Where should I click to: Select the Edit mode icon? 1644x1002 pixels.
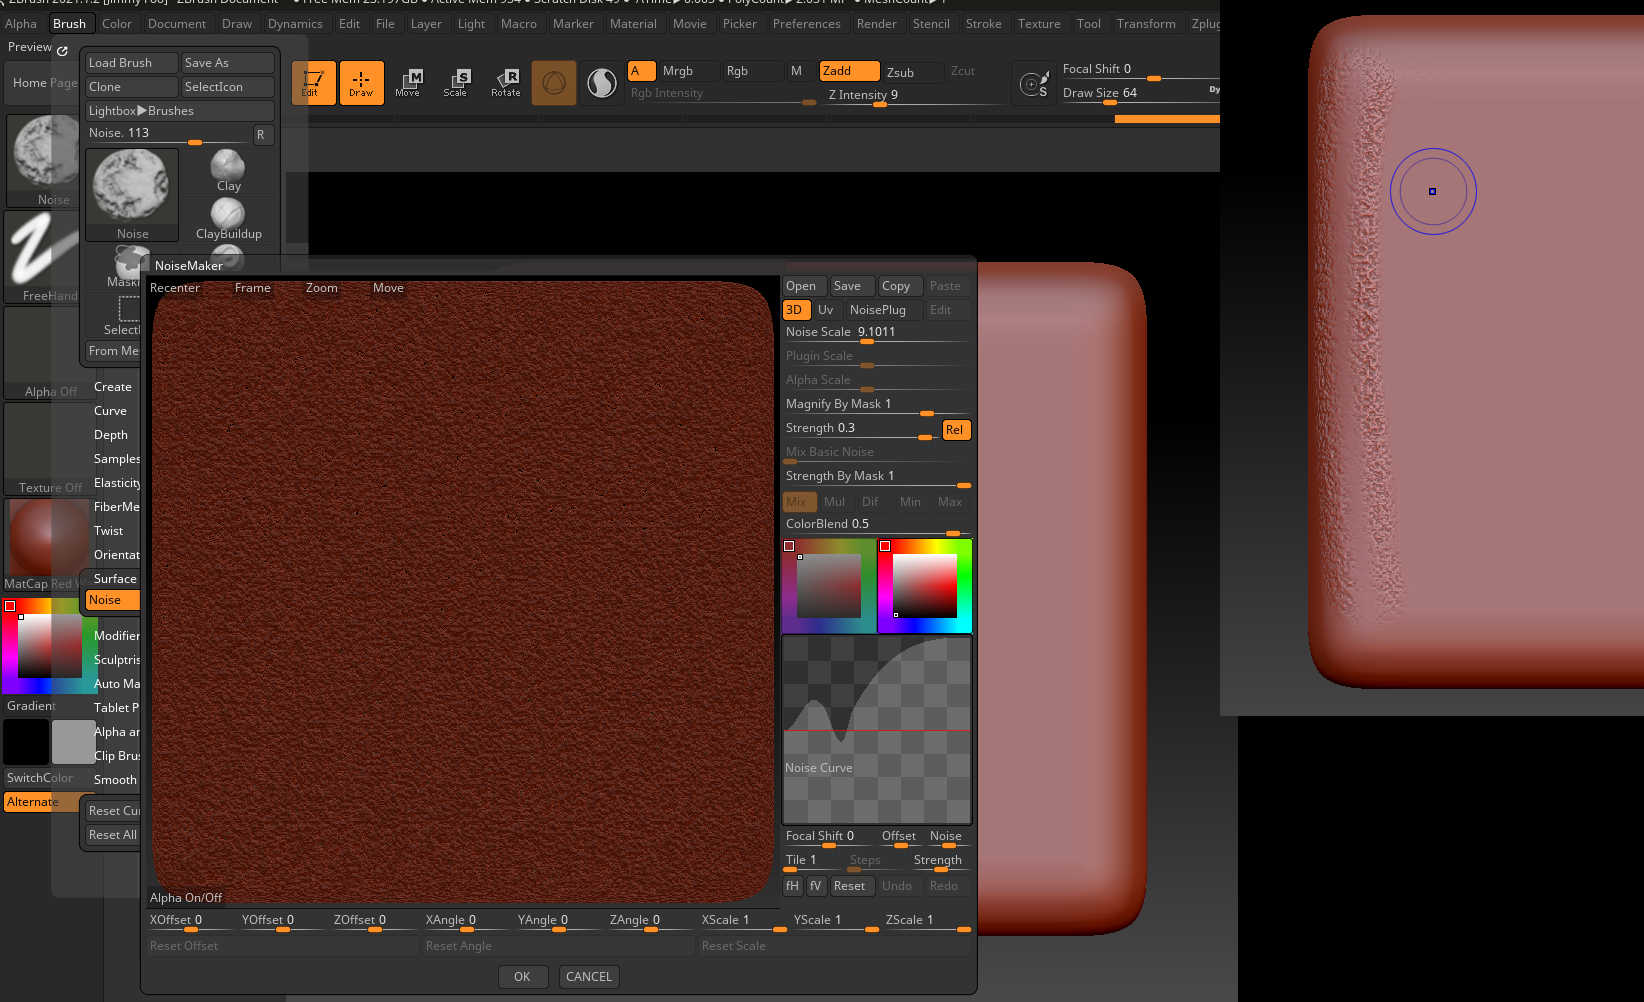pyautogui.click(x=313, y=83)
